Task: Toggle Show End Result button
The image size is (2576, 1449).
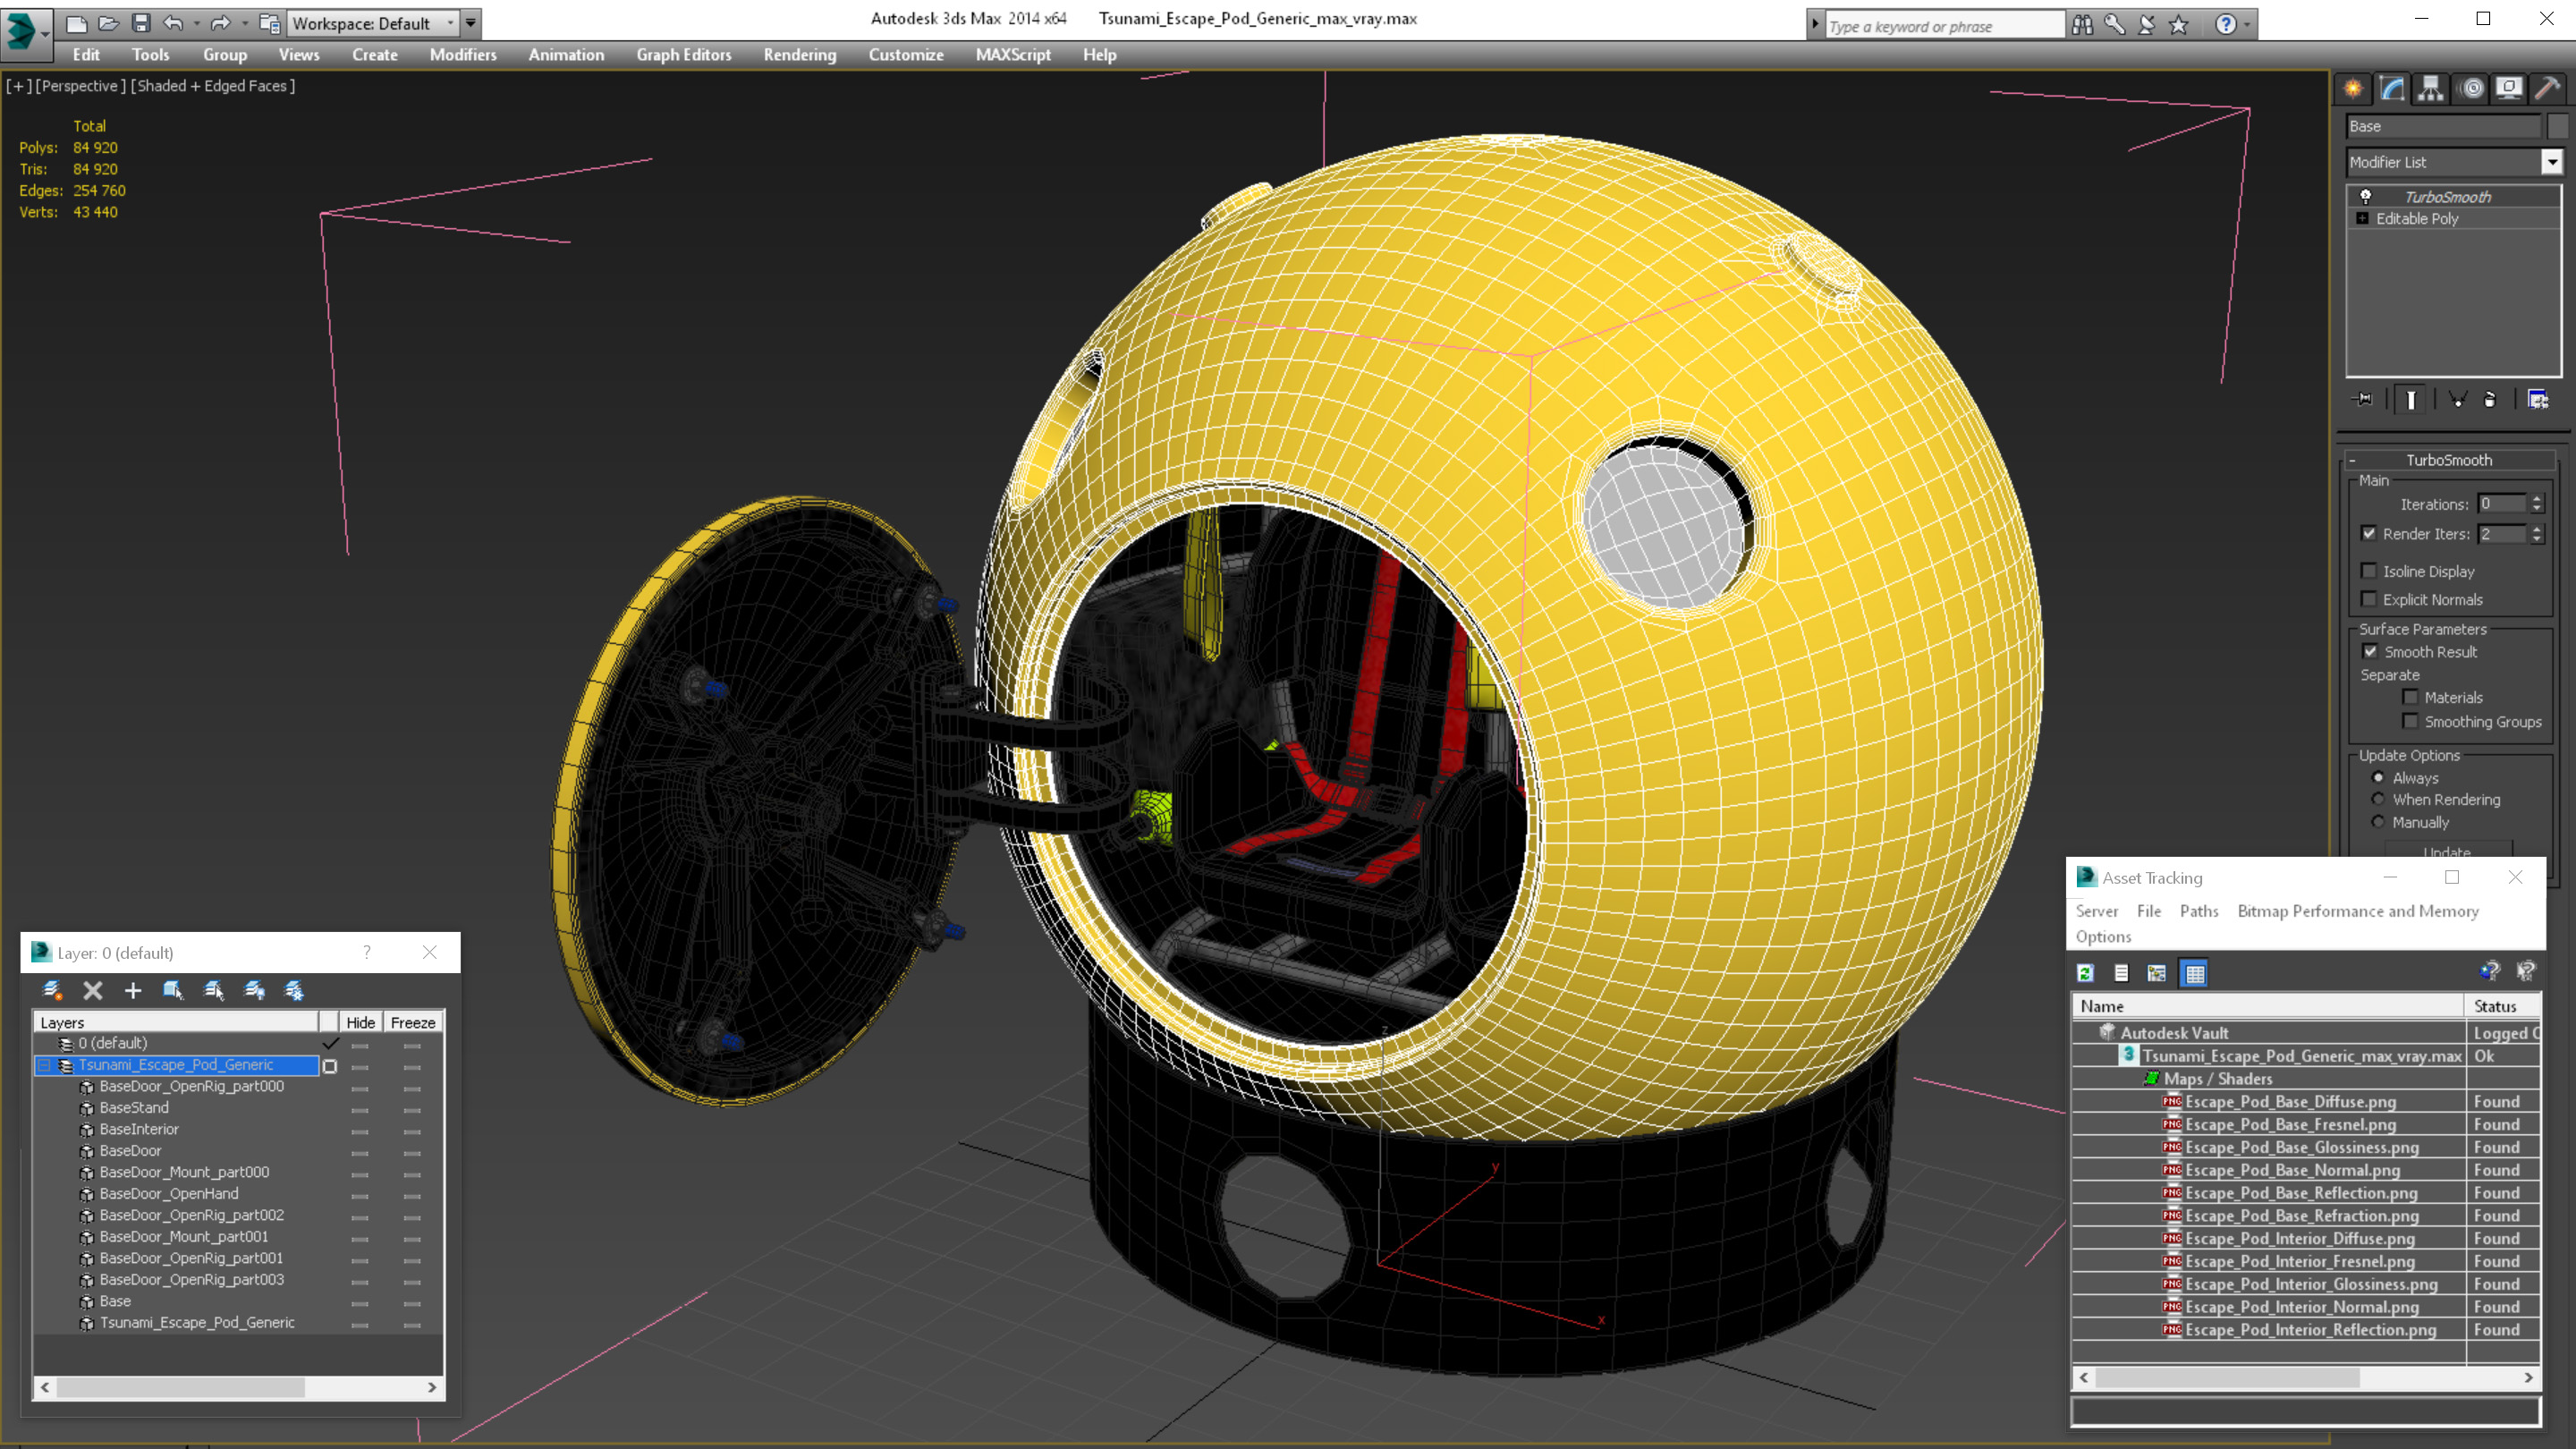Action: [x=2411, y=400]
